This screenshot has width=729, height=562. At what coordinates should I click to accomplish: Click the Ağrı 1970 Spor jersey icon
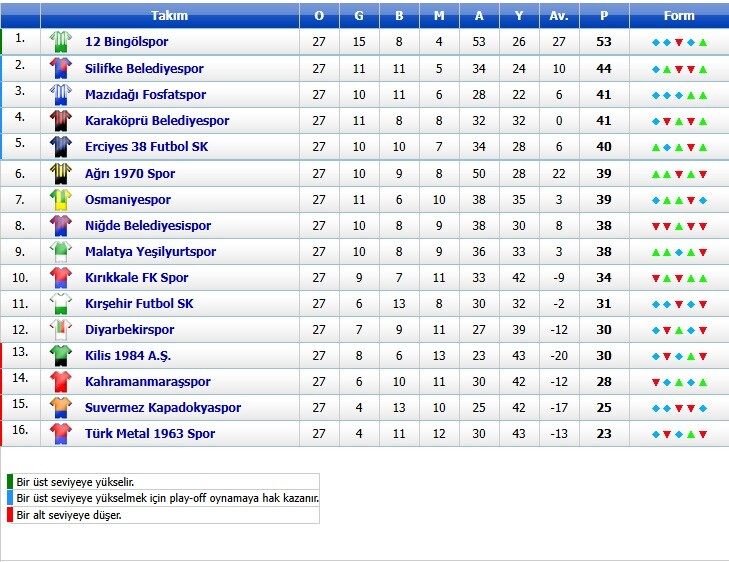pos(61,173)
